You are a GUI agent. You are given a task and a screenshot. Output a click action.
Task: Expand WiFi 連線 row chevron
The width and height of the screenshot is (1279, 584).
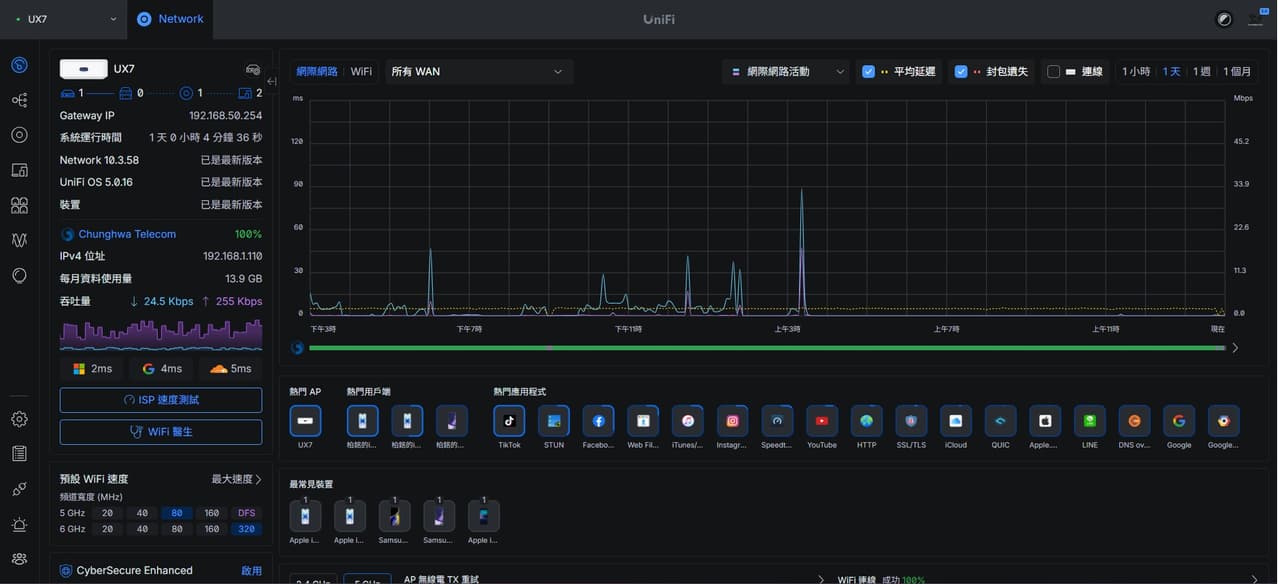coord(1255,579)
